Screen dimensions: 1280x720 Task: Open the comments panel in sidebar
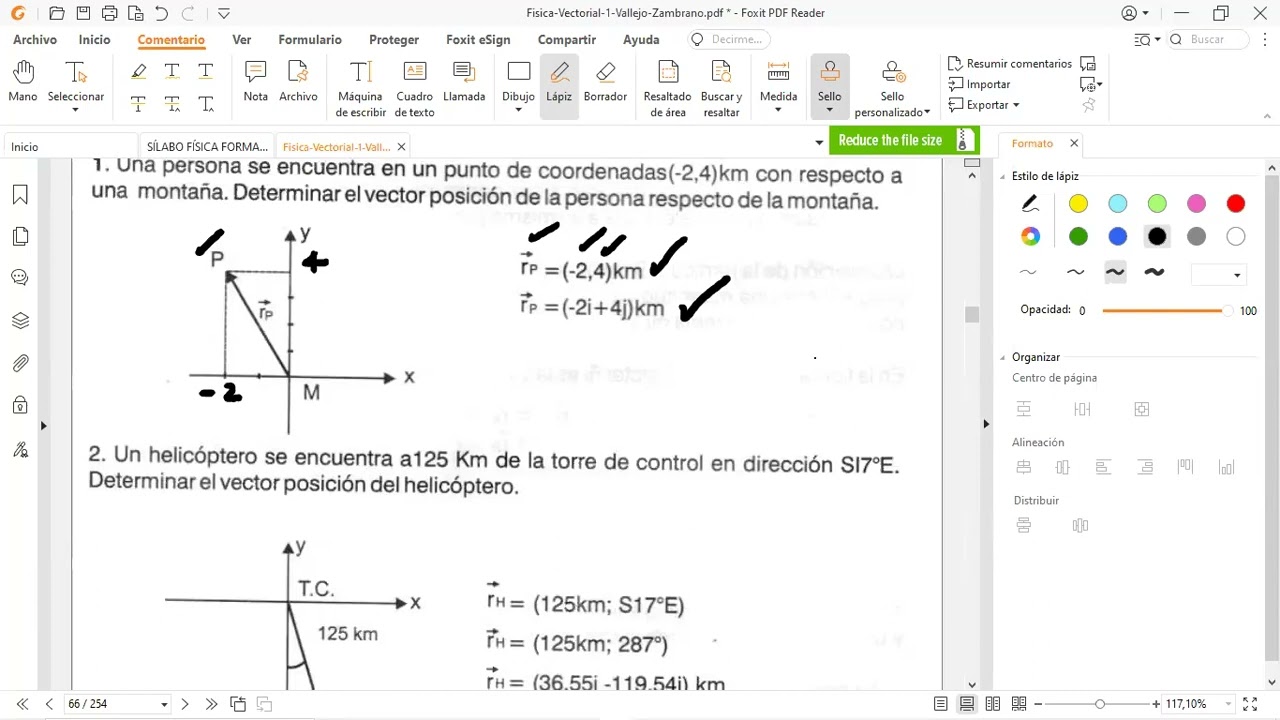(x=20, y=278)
